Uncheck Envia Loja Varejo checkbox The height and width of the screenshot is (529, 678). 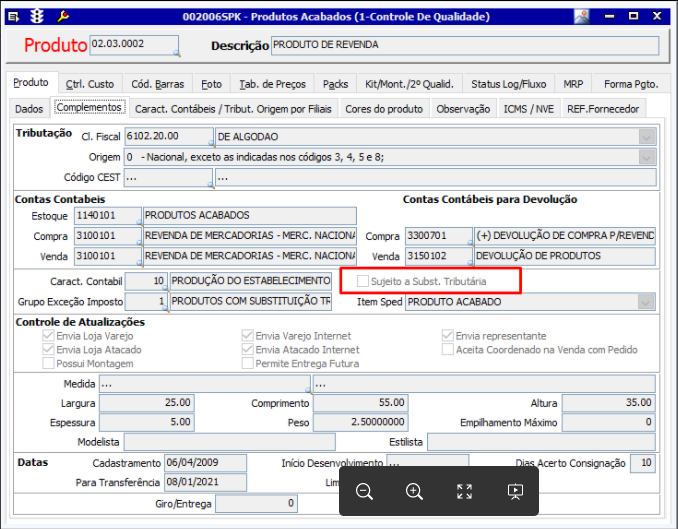[x=48, y=336]
